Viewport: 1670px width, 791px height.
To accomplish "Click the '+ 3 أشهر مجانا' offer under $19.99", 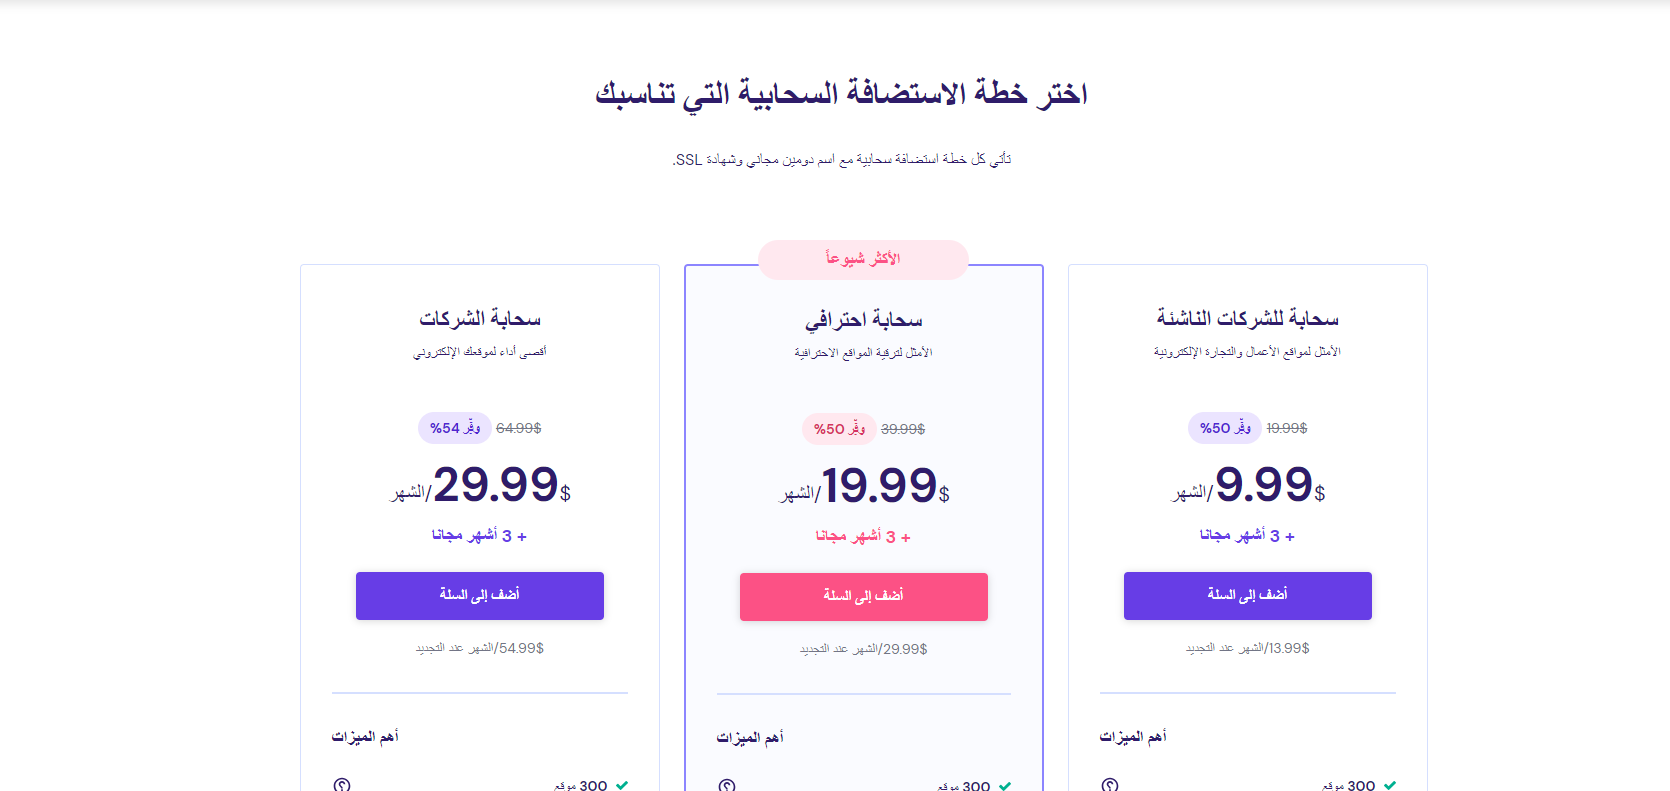I will click(863, 537).
